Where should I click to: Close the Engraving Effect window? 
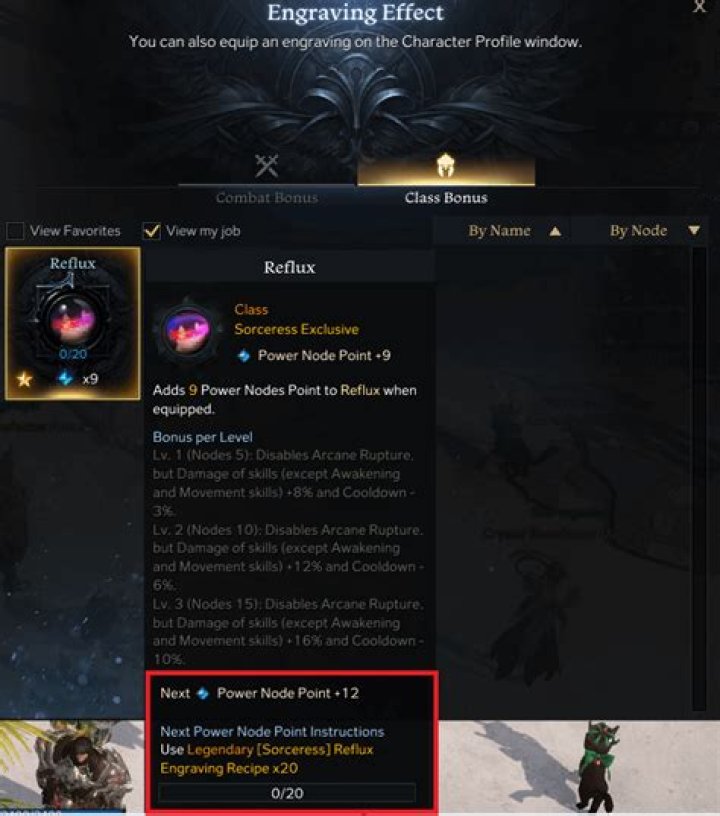tap(700, 6)
